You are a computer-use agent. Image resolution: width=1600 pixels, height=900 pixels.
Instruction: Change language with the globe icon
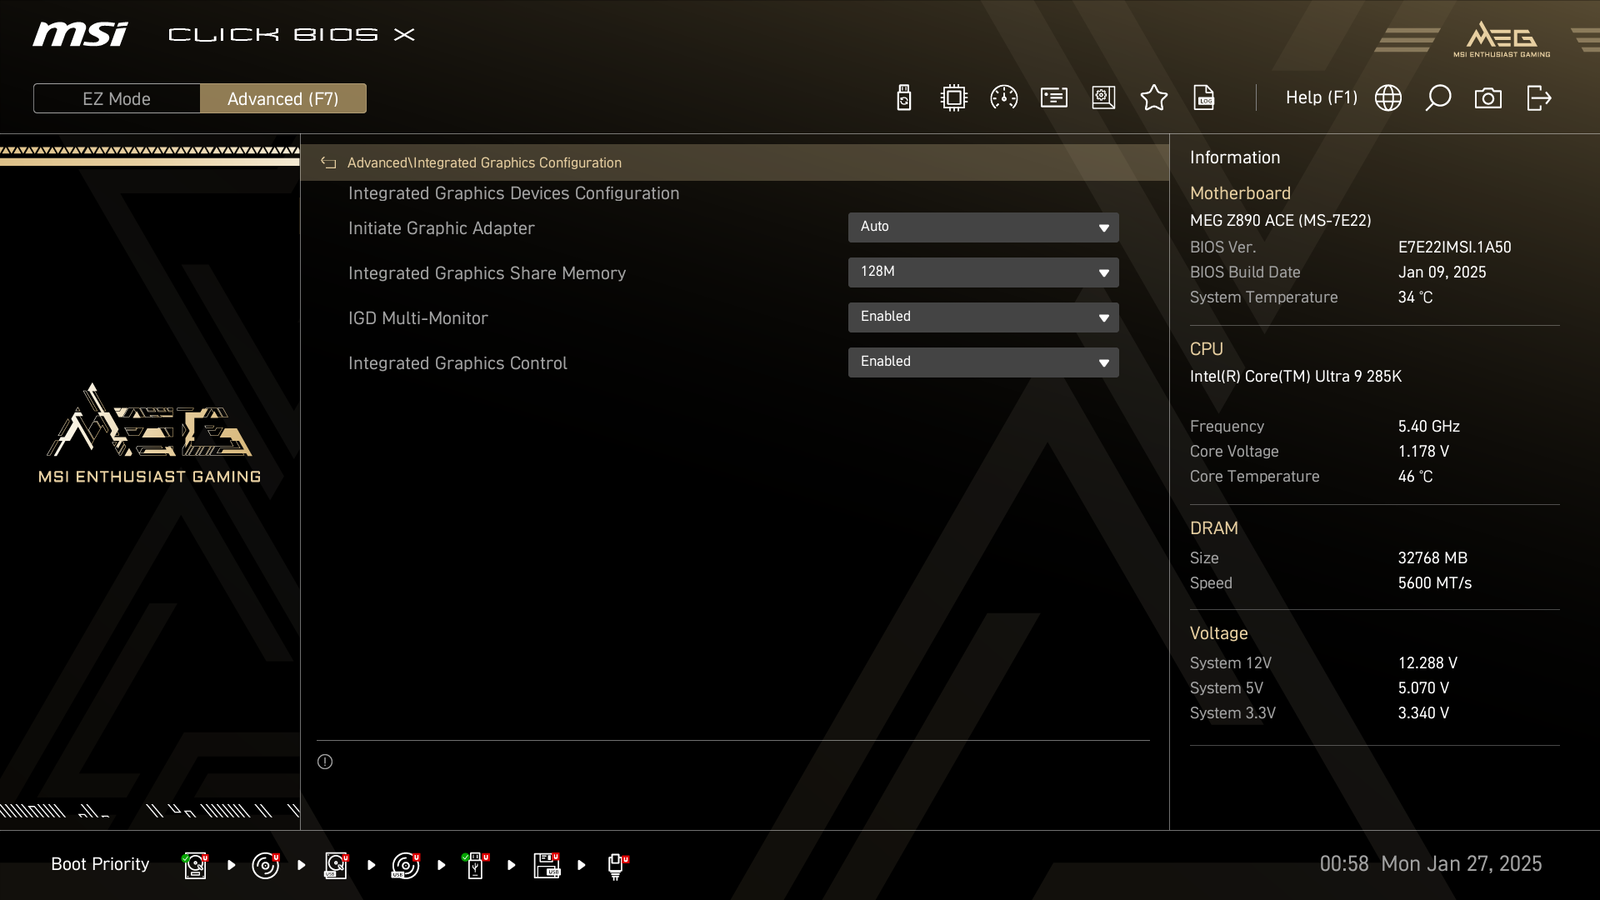1388,98
